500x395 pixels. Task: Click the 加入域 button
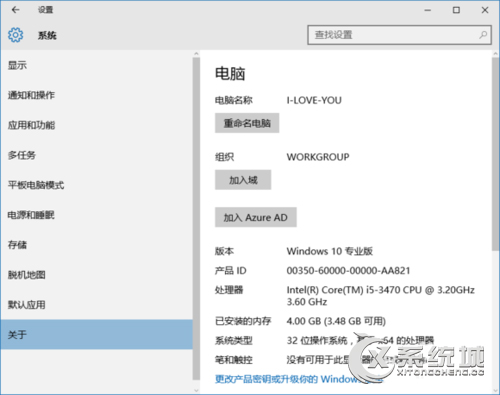pyautogui.click(x=243, y=180)
